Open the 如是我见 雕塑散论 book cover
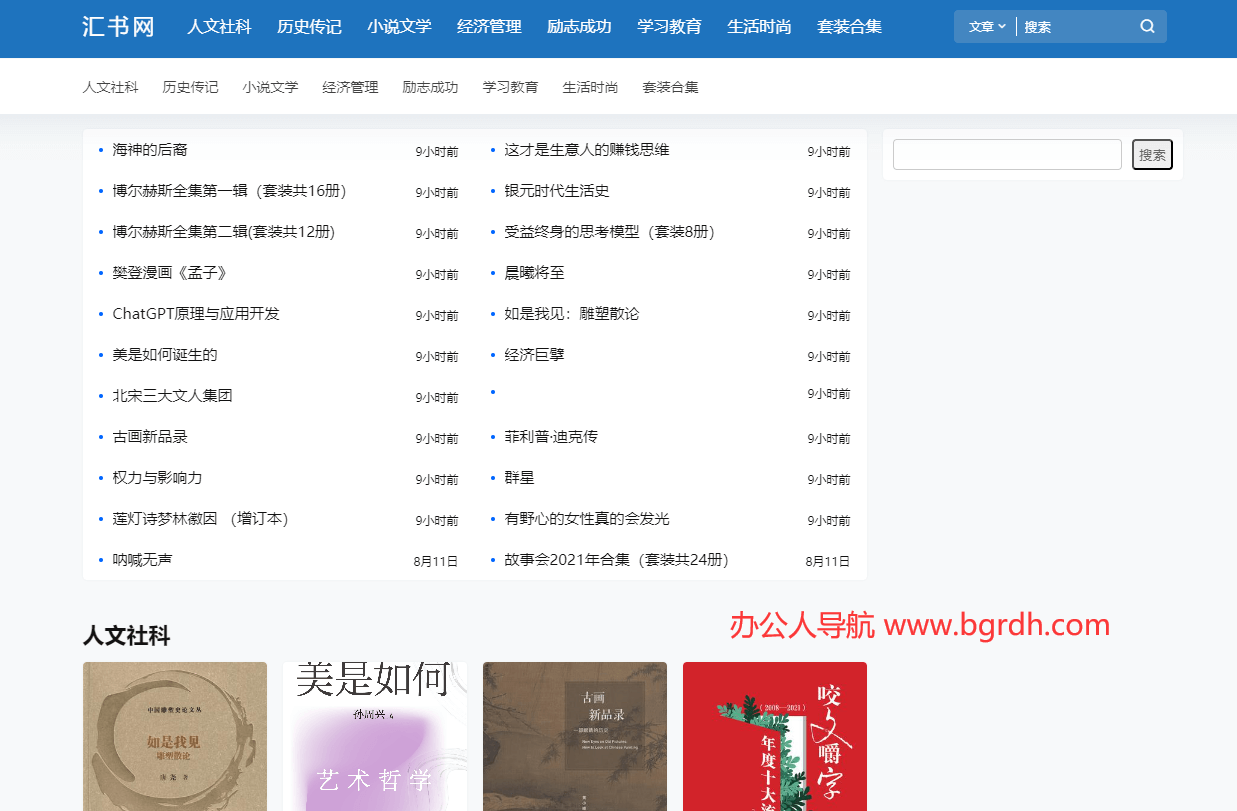 point(174,736)
